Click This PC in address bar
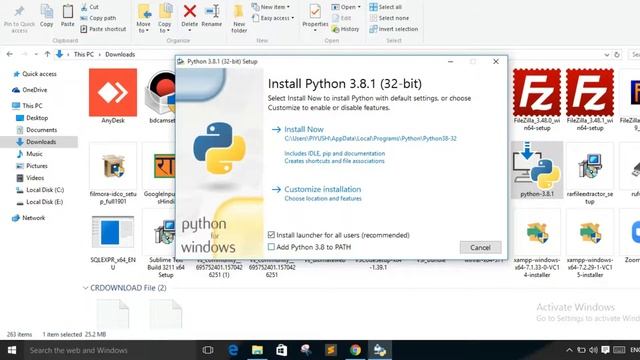 click(x=84, y=54)
